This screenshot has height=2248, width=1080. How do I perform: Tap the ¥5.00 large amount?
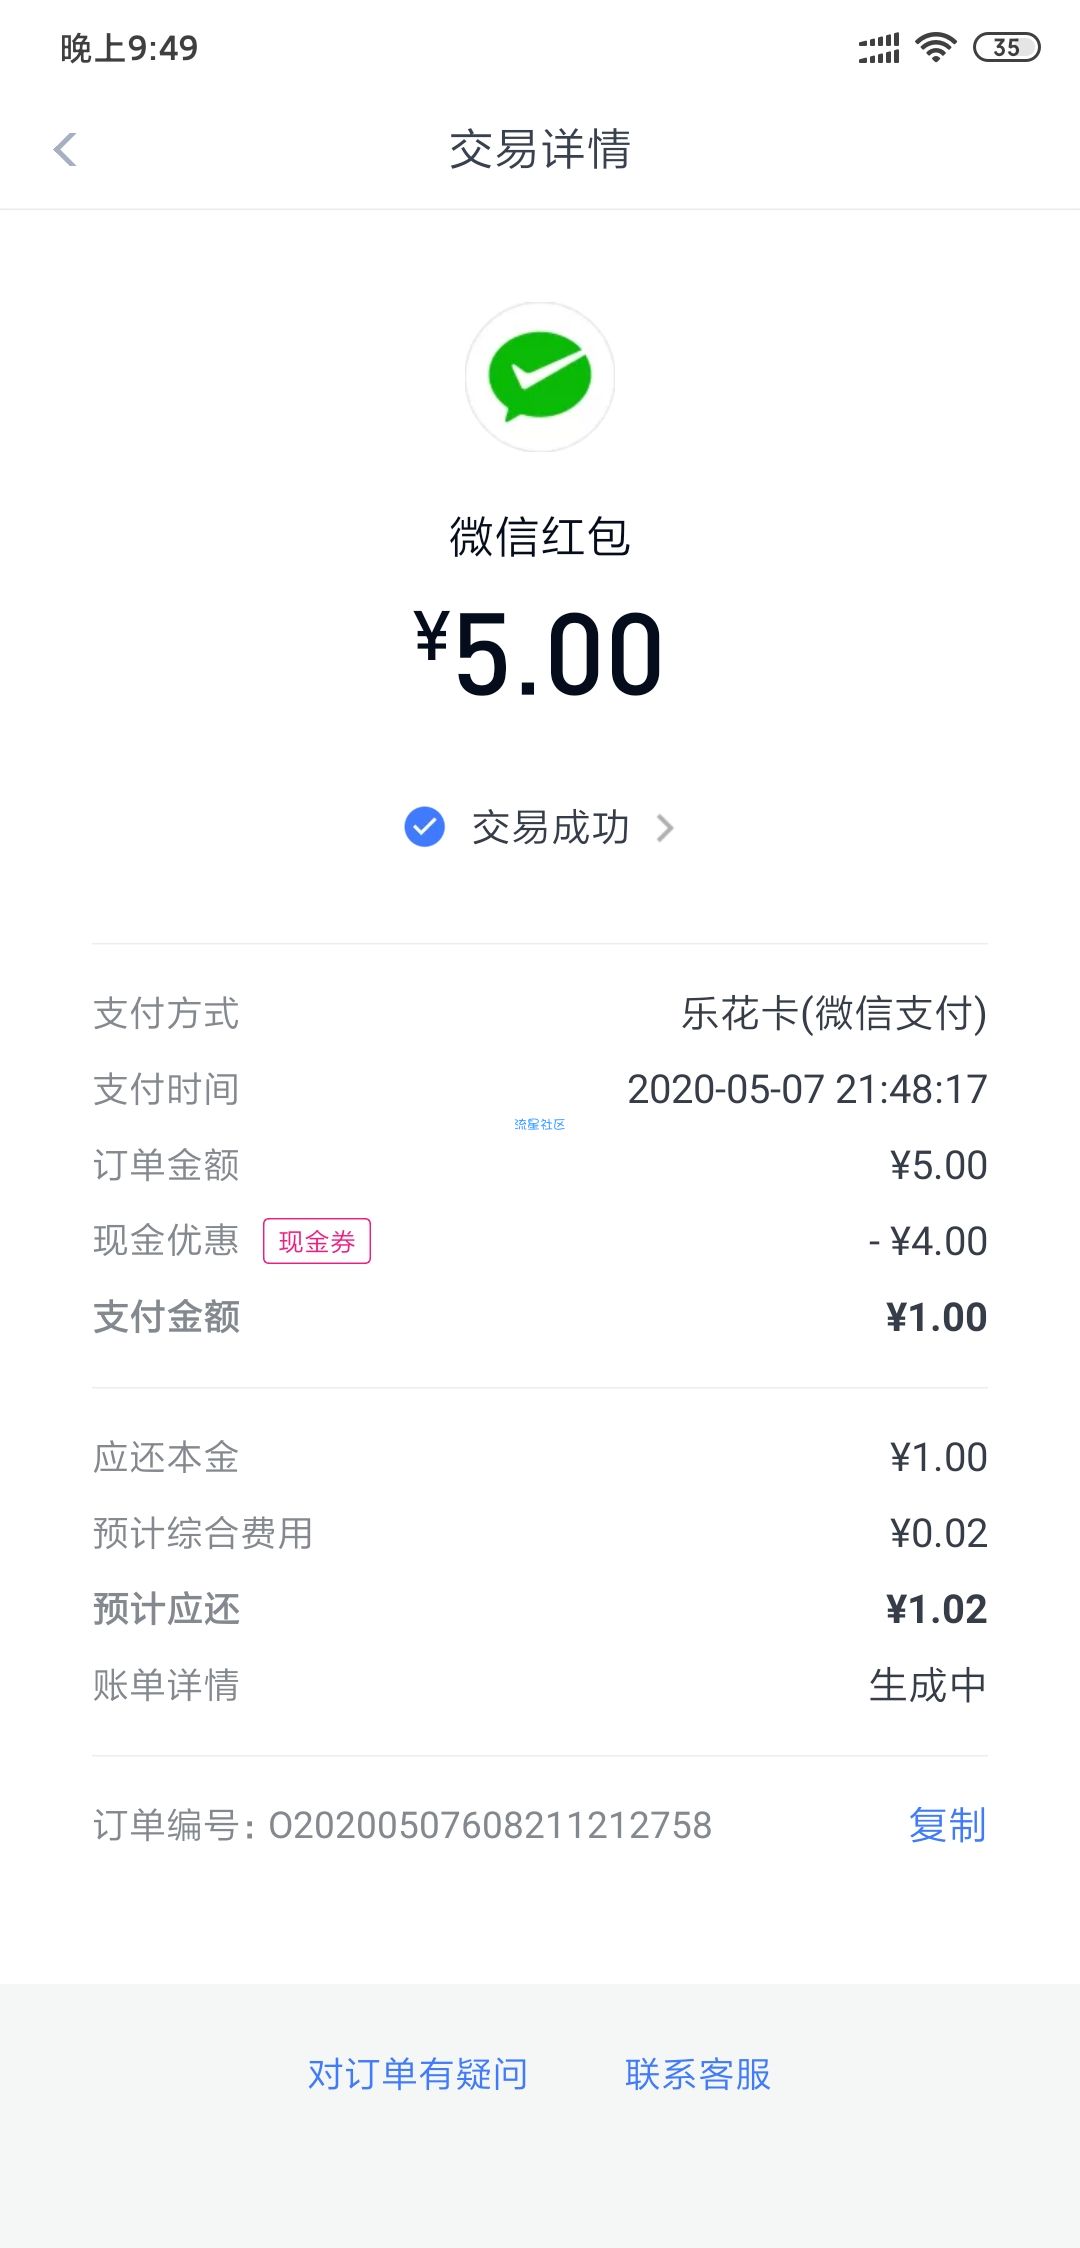(540, 654)
